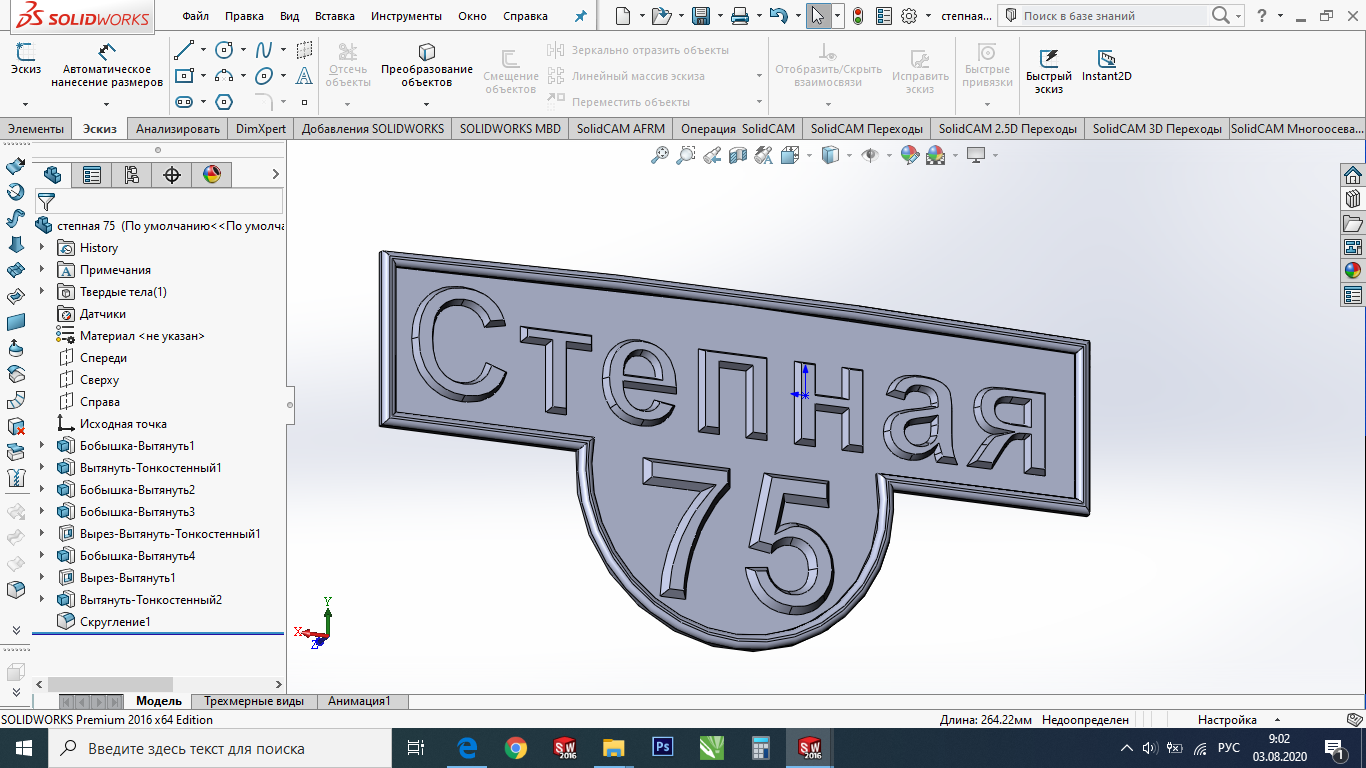Click Zoom to Fit in view toolbar
Image resolution: width=1366 pixels, height=768 pixels.
pyautogui.click(x=659, y=155)
